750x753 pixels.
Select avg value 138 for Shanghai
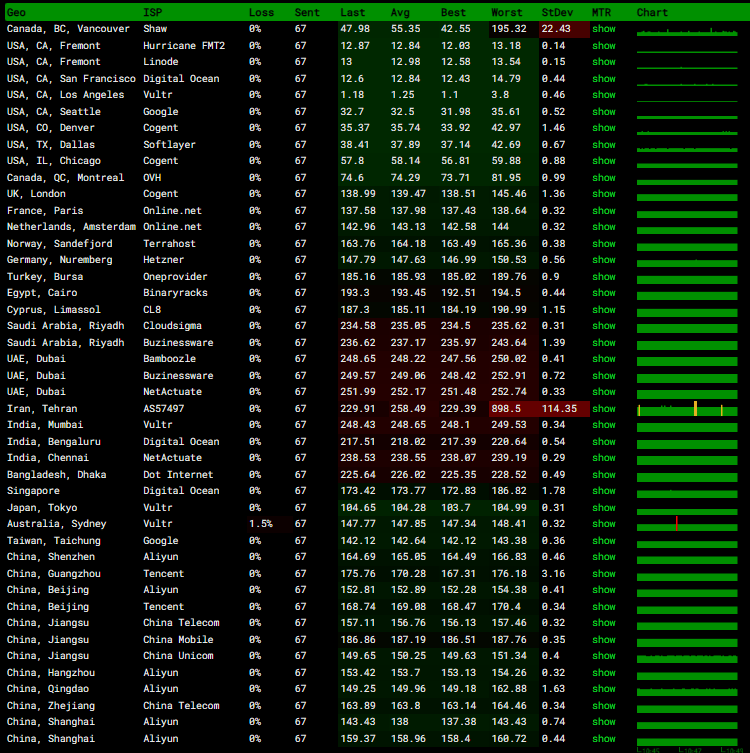399,722
